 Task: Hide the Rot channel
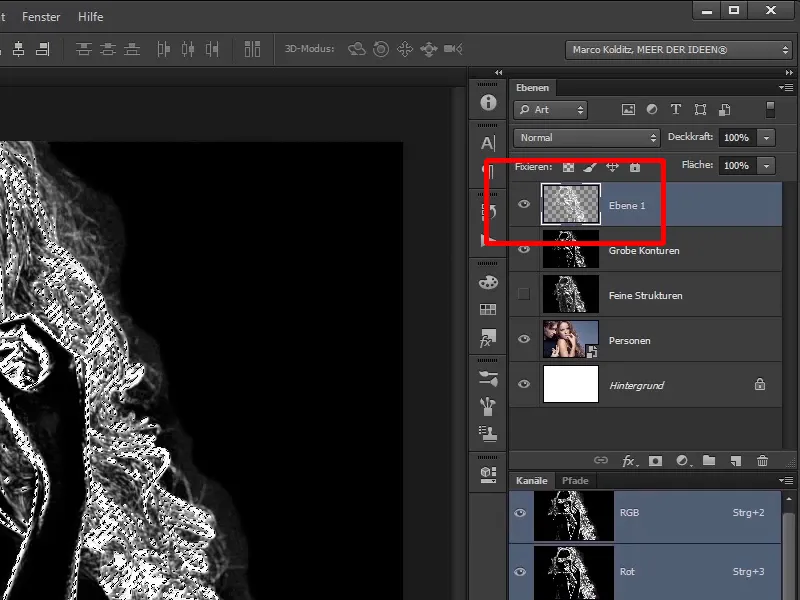coord(520,572)
